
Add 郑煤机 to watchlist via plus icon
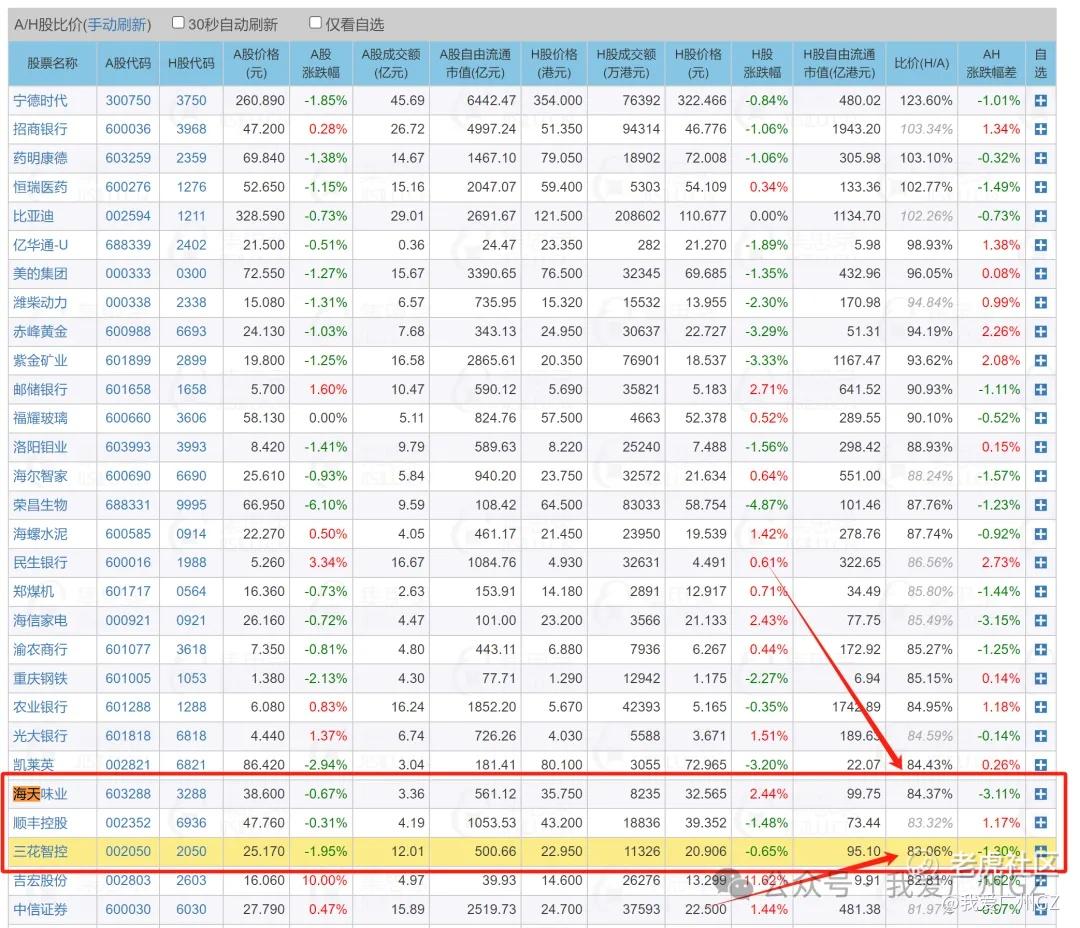click(1040, 592)
